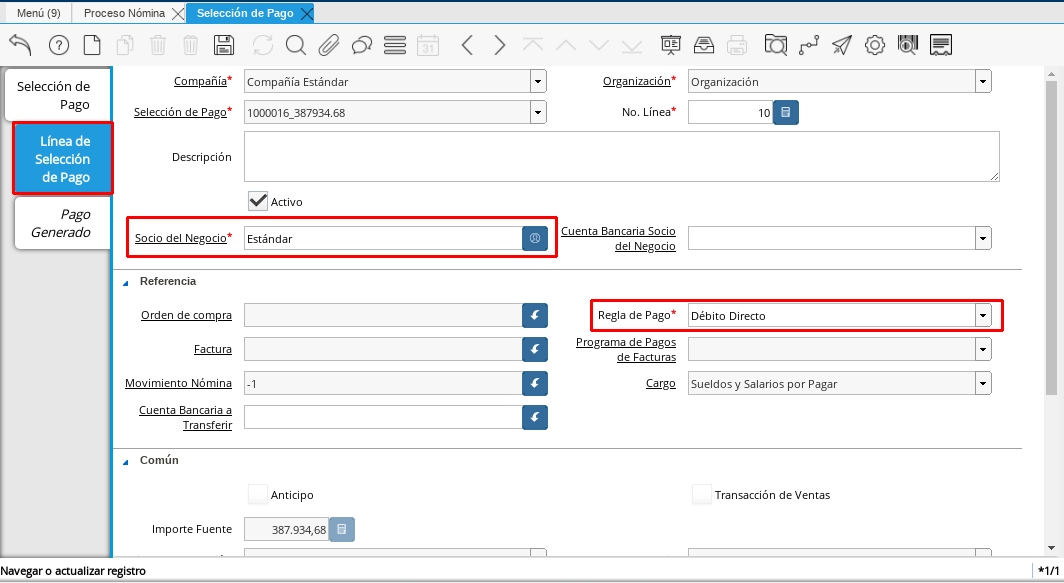
Task: Open the Programa de Pagos de Facturas dropdown
Action: click(x=983, y=350)
